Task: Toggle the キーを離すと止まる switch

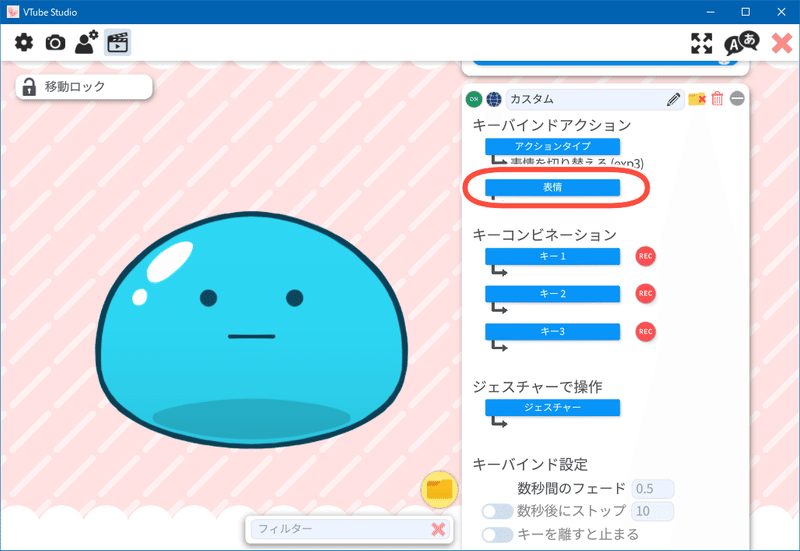Action: (x=497, y=535)
